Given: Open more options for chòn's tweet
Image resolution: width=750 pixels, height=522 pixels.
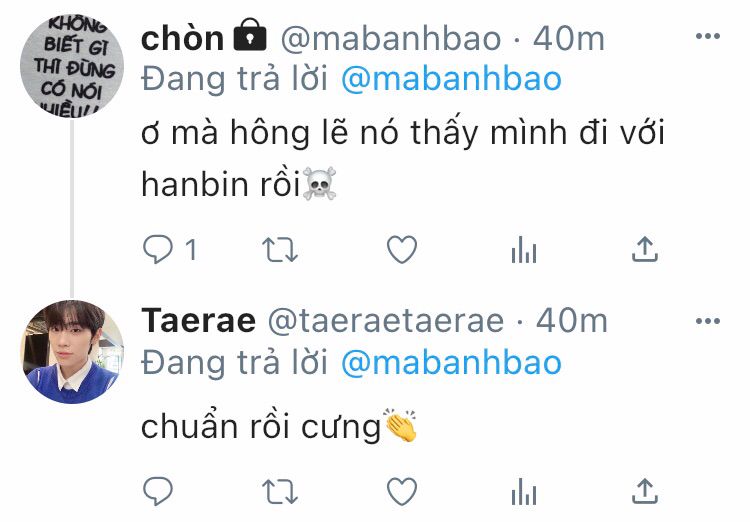Looking at the screenshot, I should 708,36.
